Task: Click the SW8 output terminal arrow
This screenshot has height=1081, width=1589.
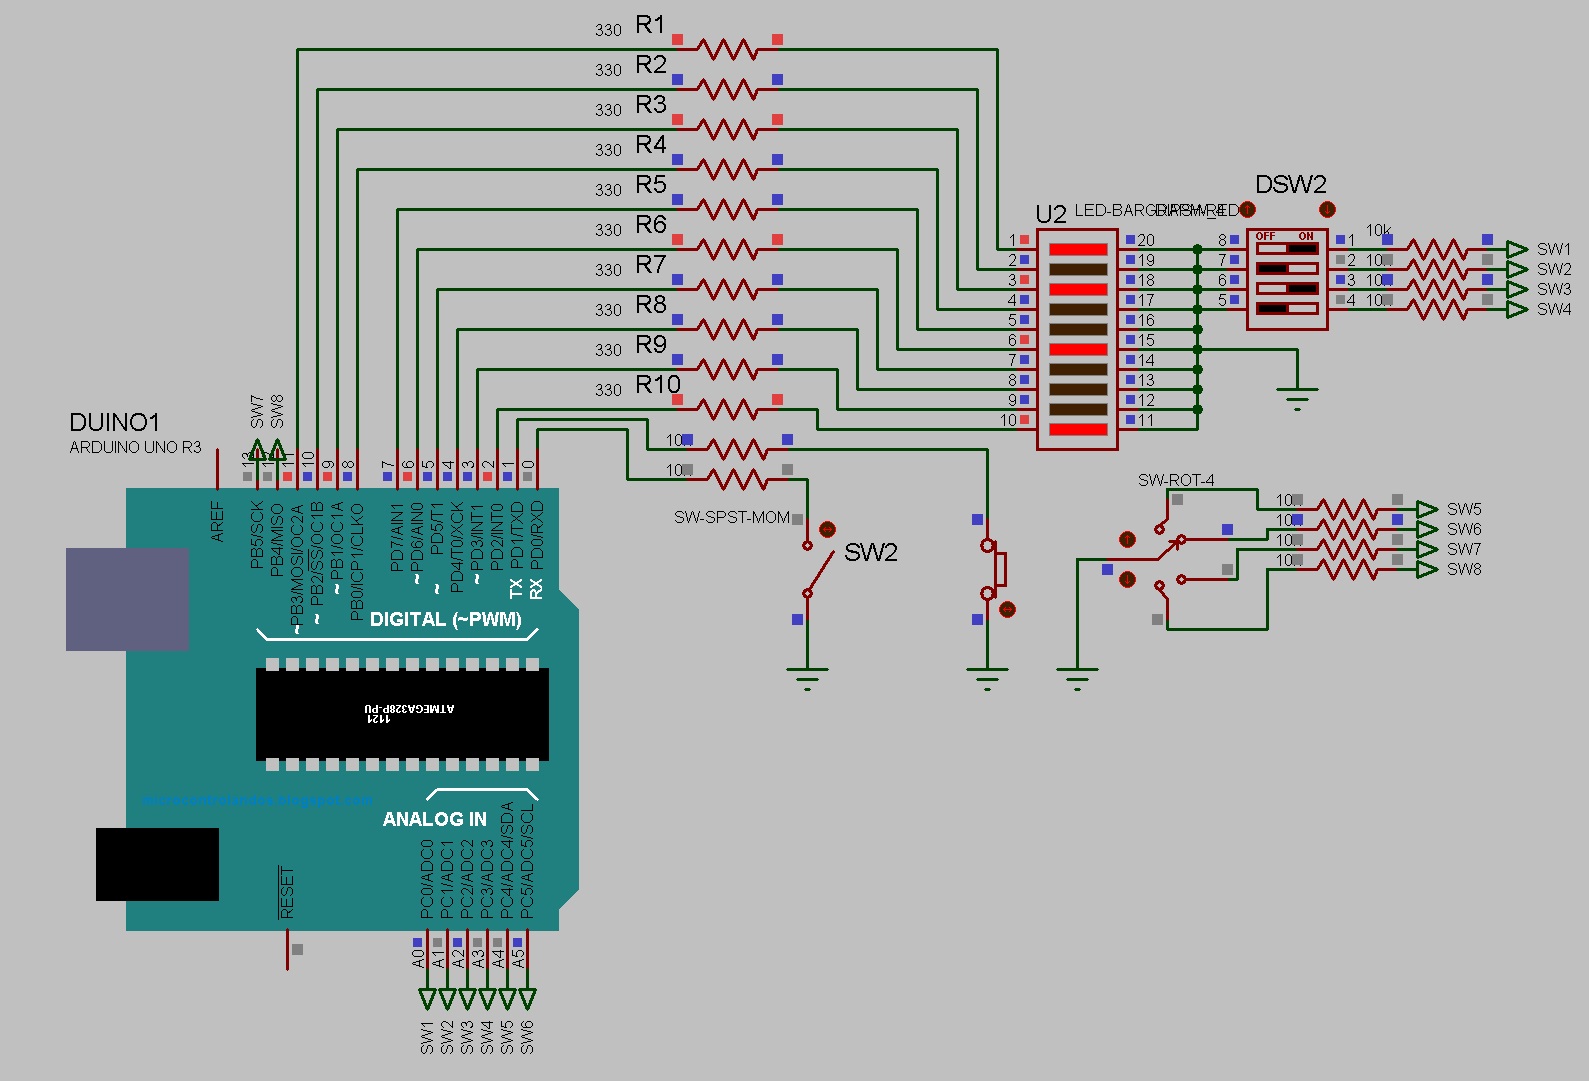Action: click(x=1428, y=569)
